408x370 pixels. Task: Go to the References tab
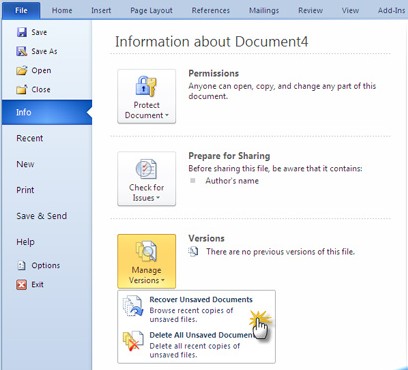coord(211,10)
